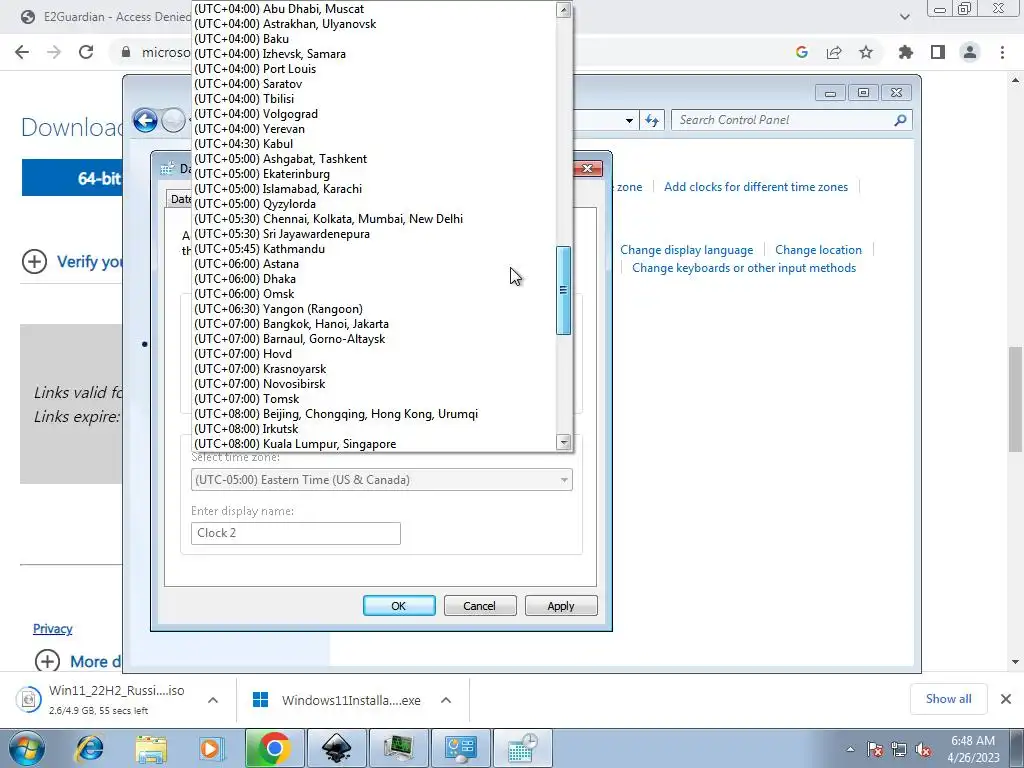
Task: Choose (UTC+05:00) Qyzylorda from the list
Action: tap(374, 204)
